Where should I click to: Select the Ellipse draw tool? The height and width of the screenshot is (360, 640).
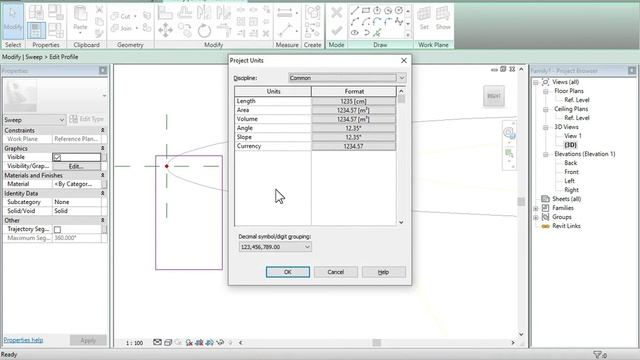(x=355, y=33)
